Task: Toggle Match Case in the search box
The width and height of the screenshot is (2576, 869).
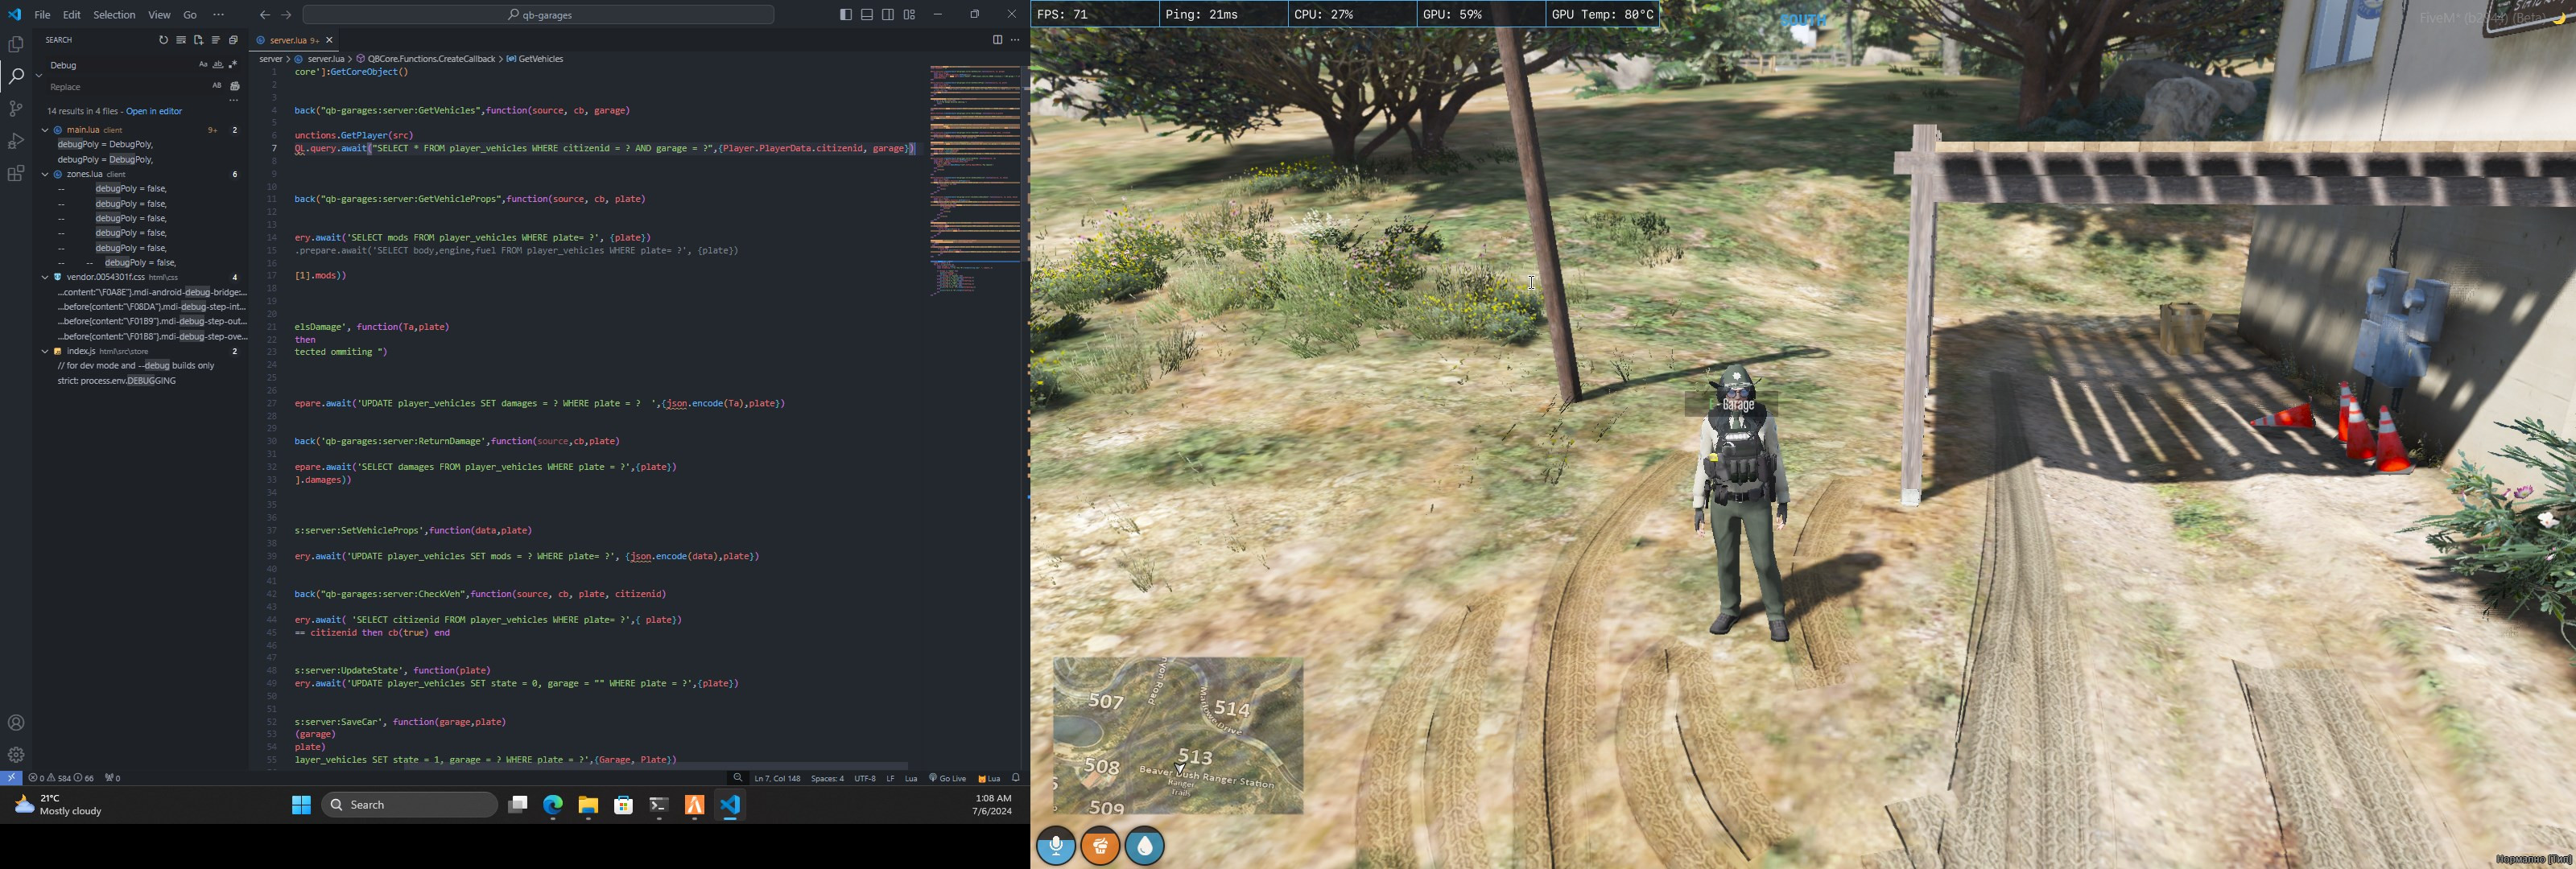Action: 203,65
